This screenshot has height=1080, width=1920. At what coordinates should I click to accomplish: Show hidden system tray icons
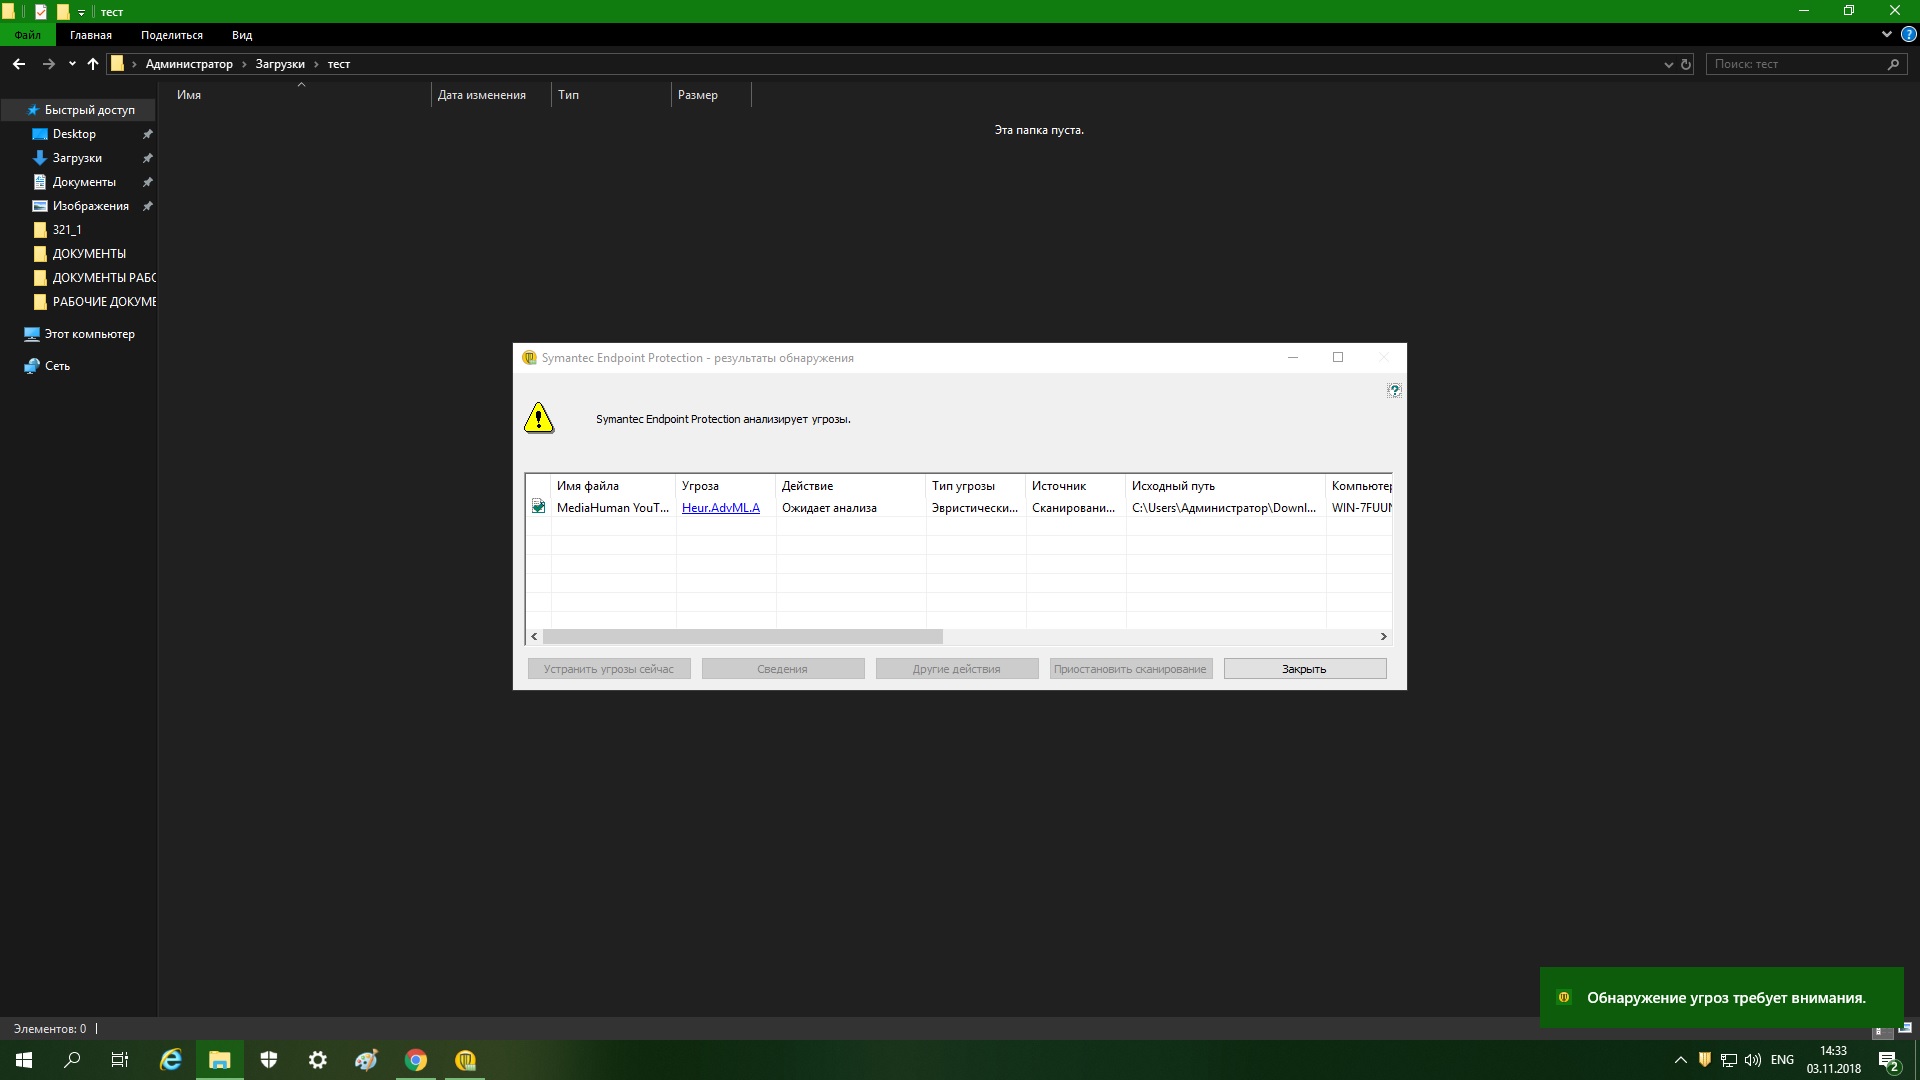(x=1680, y=1060)
